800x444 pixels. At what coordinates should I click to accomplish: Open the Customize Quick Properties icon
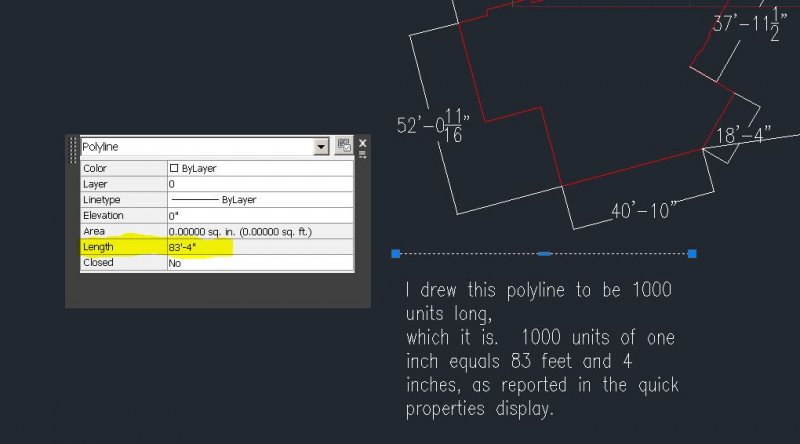(x=344, y=146)
